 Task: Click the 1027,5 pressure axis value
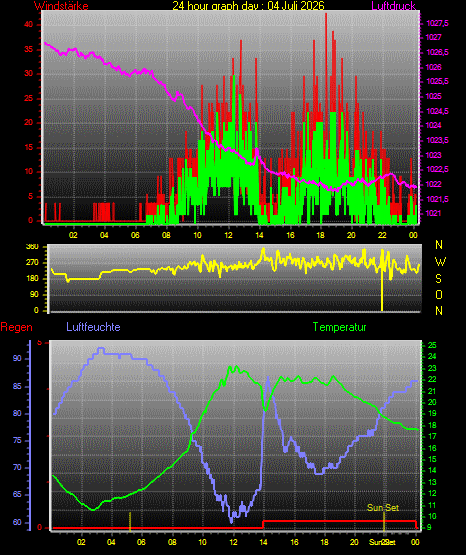click(437, 23)
